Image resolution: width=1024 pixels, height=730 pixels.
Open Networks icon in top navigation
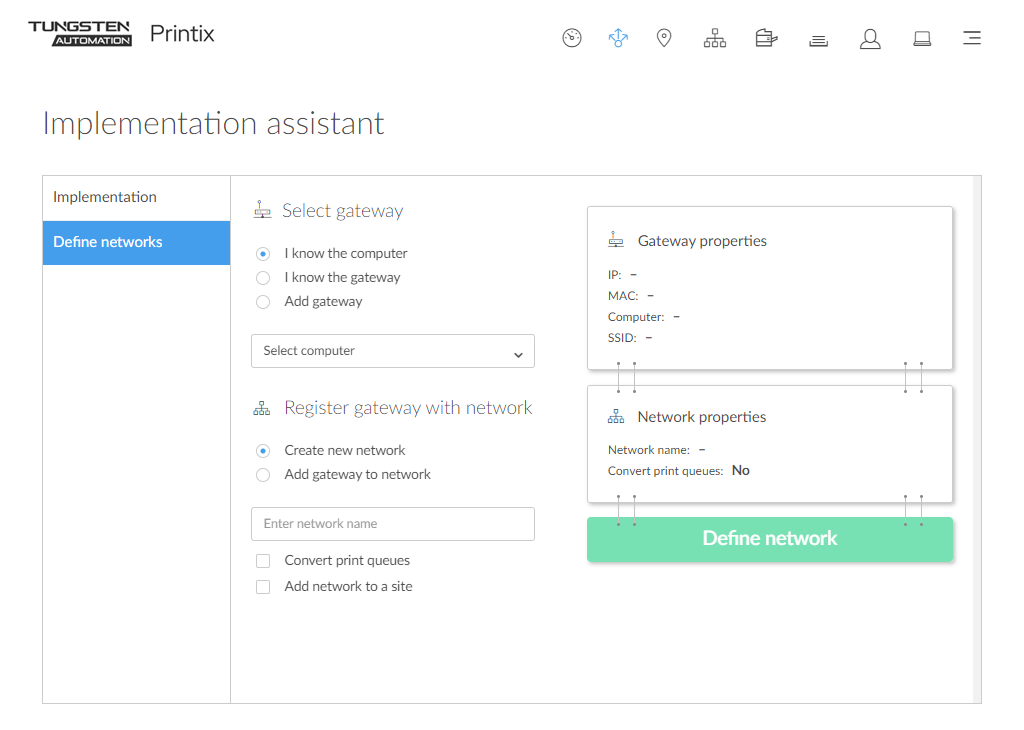point(715,38)
